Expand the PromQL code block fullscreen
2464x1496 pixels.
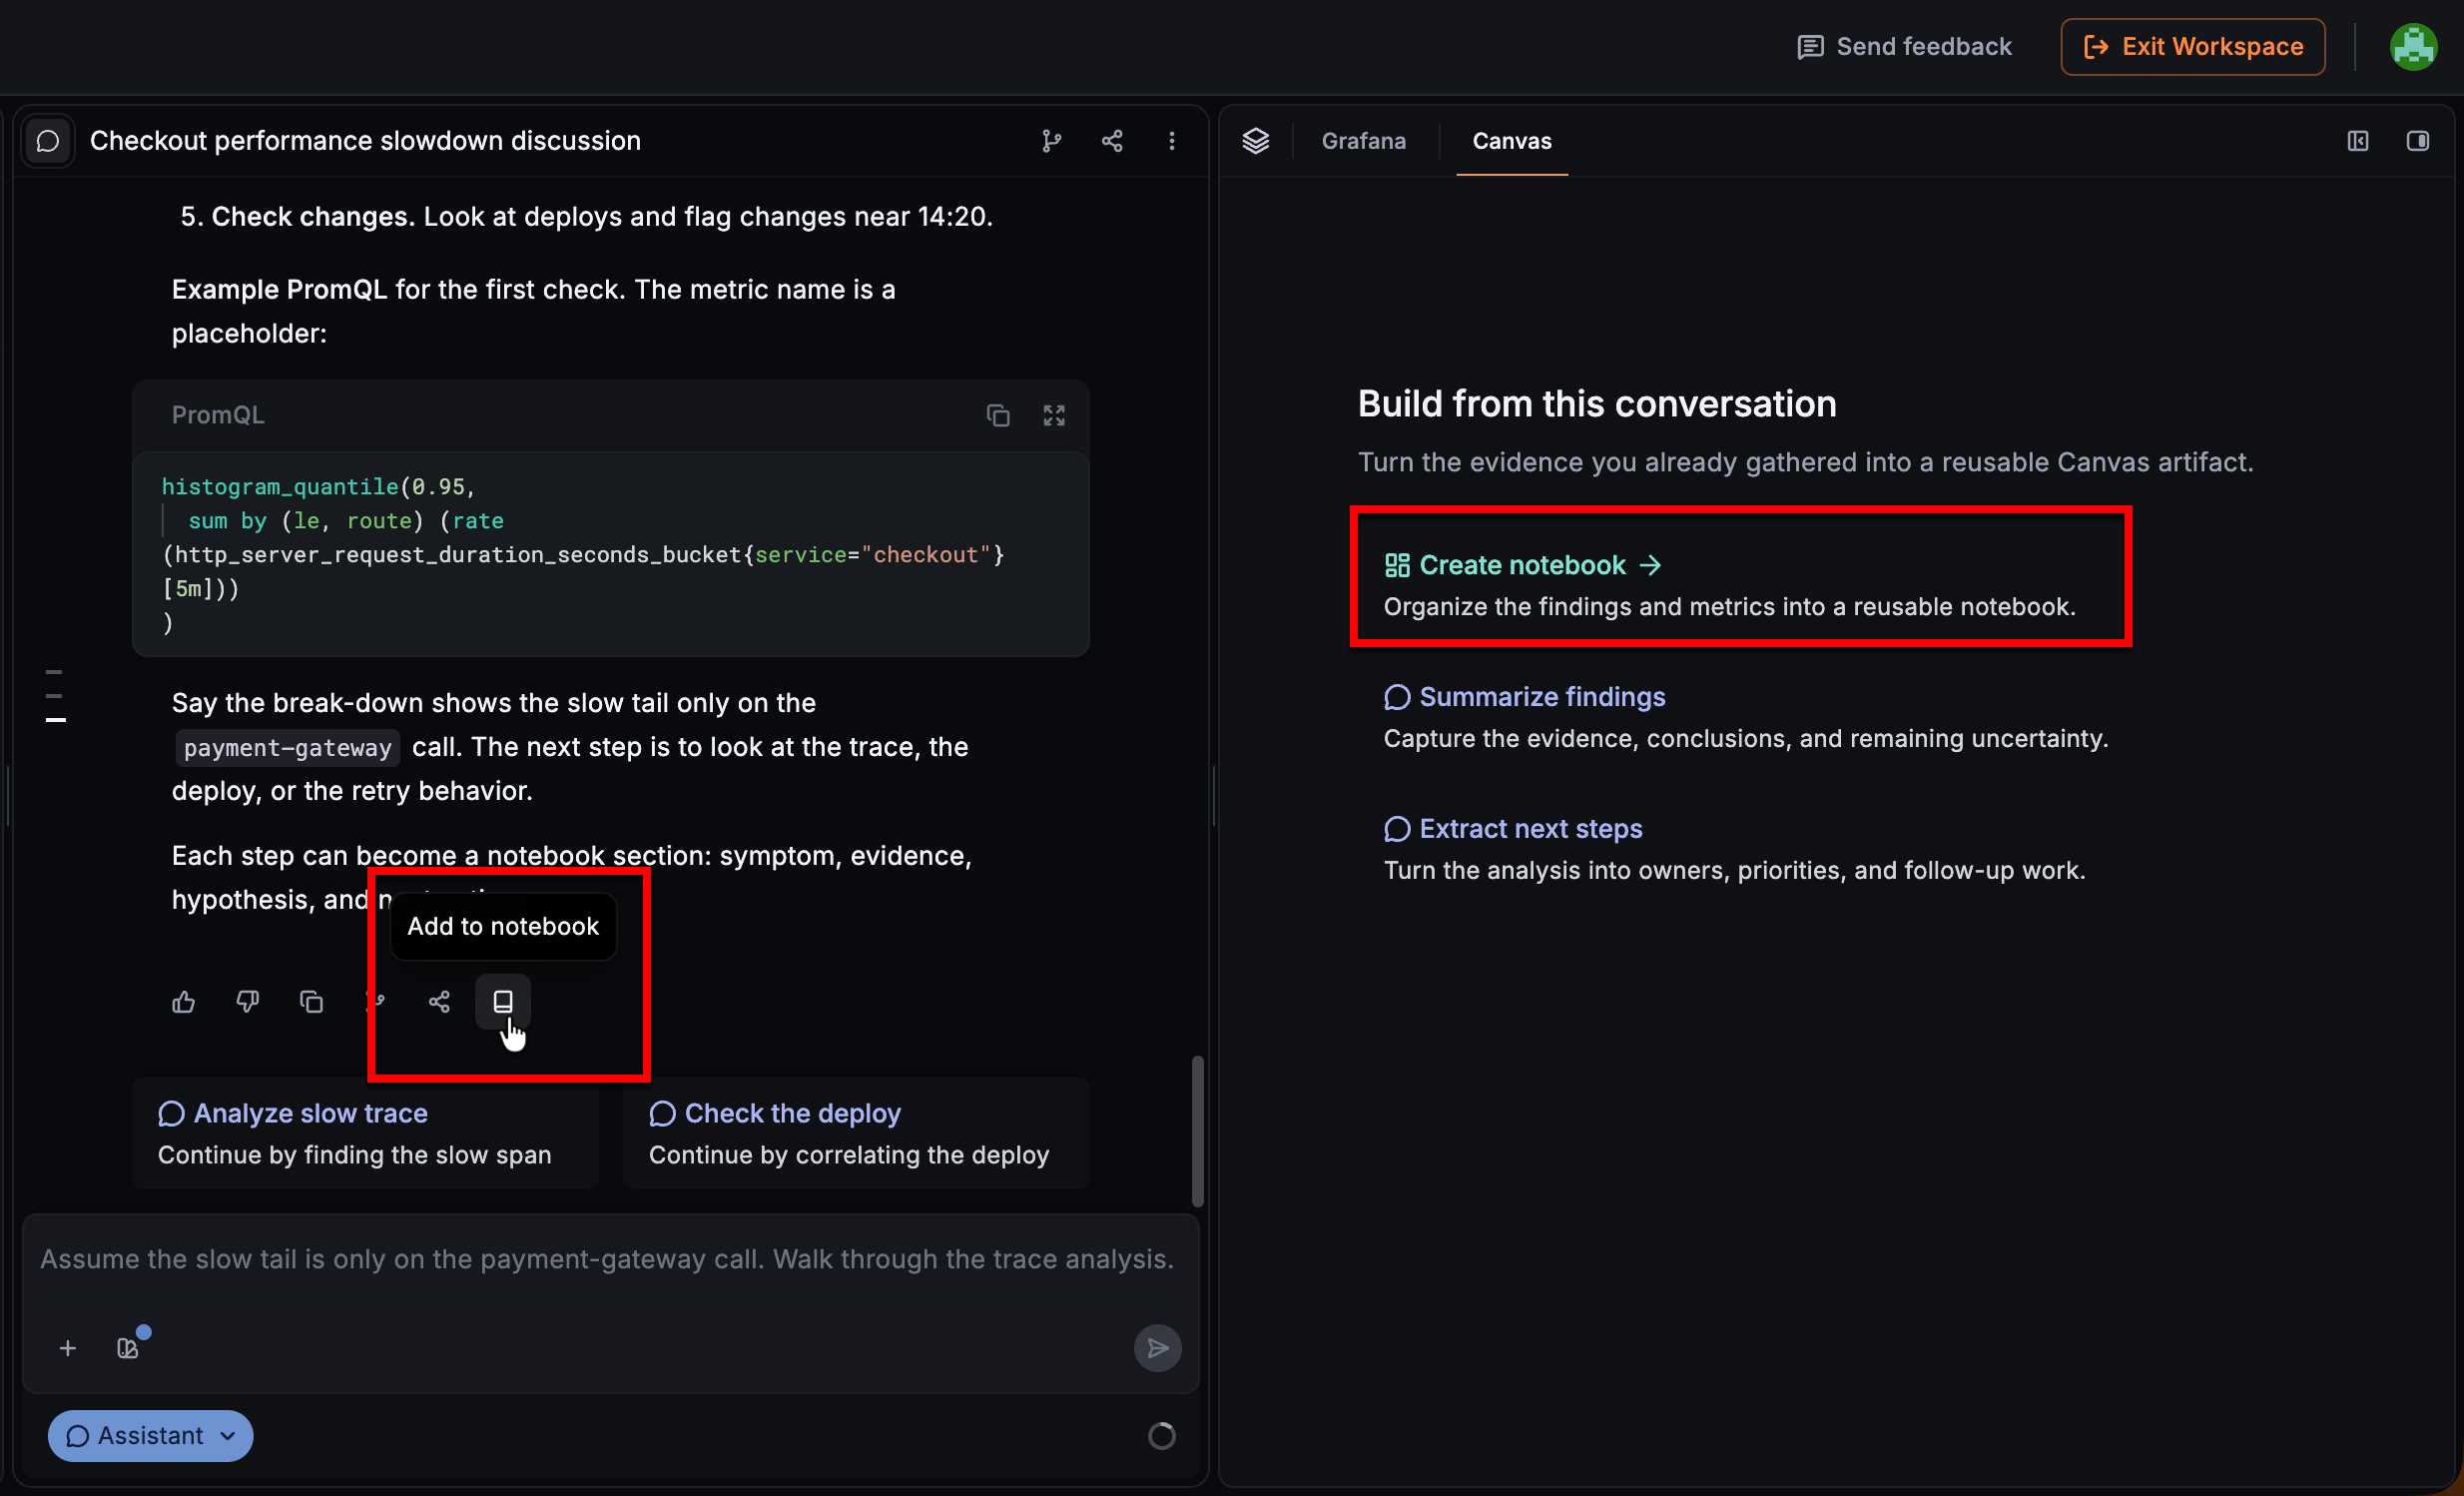pyautogui.click(x=1054, y=415)
